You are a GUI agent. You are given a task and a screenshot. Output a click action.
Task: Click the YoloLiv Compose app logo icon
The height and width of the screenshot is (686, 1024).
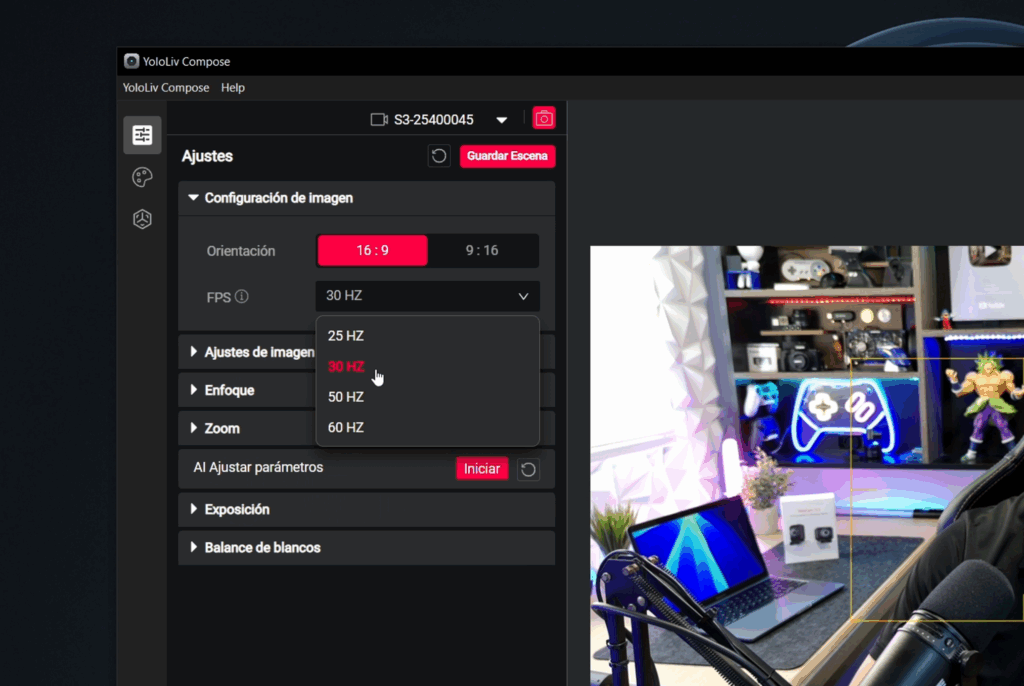tap(131, 62)
